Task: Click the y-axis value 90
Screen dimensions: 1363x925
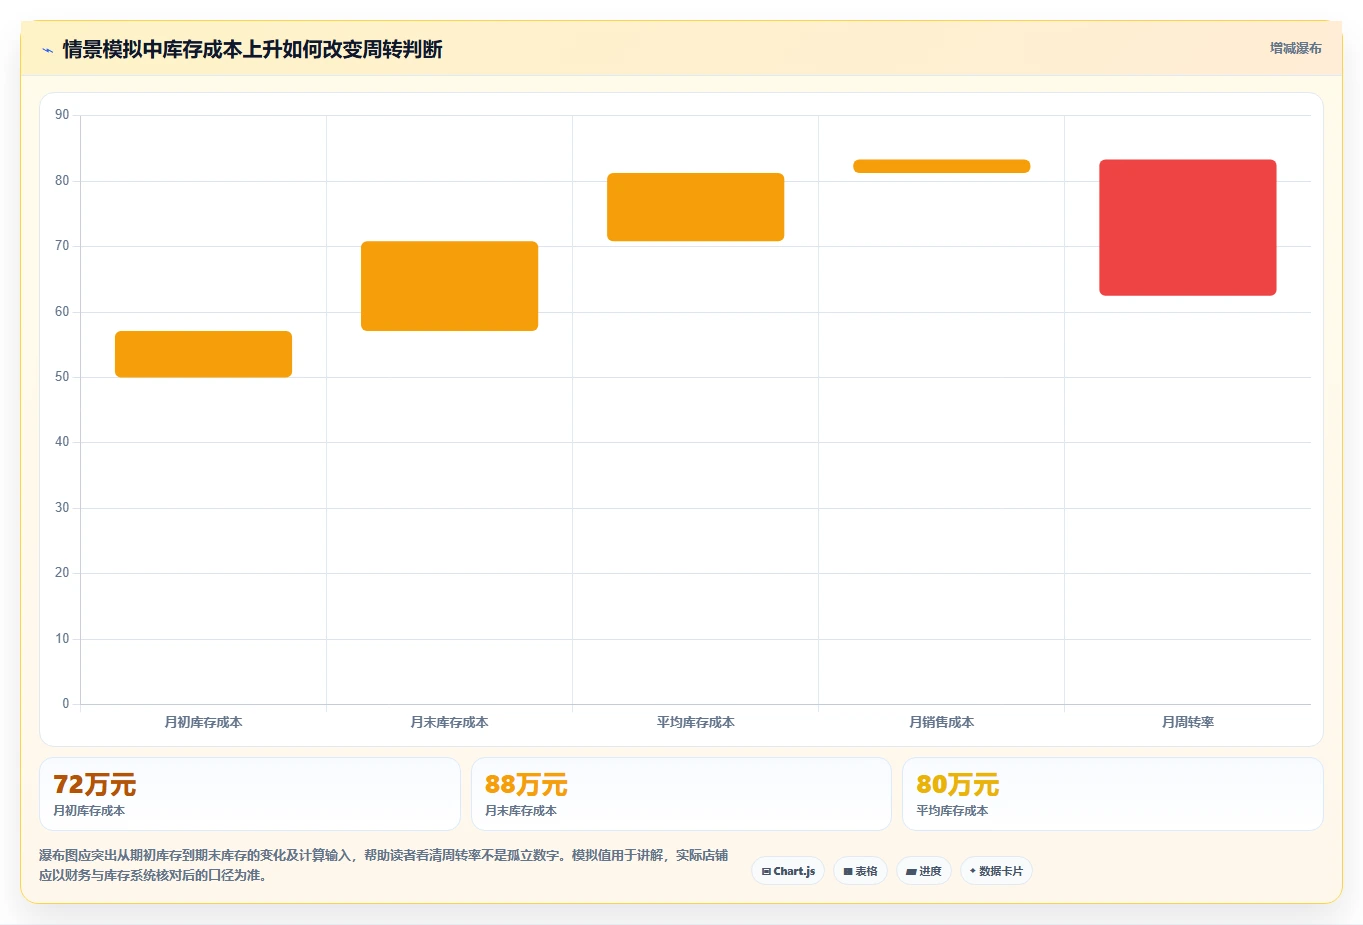Action: coord(62,115)
